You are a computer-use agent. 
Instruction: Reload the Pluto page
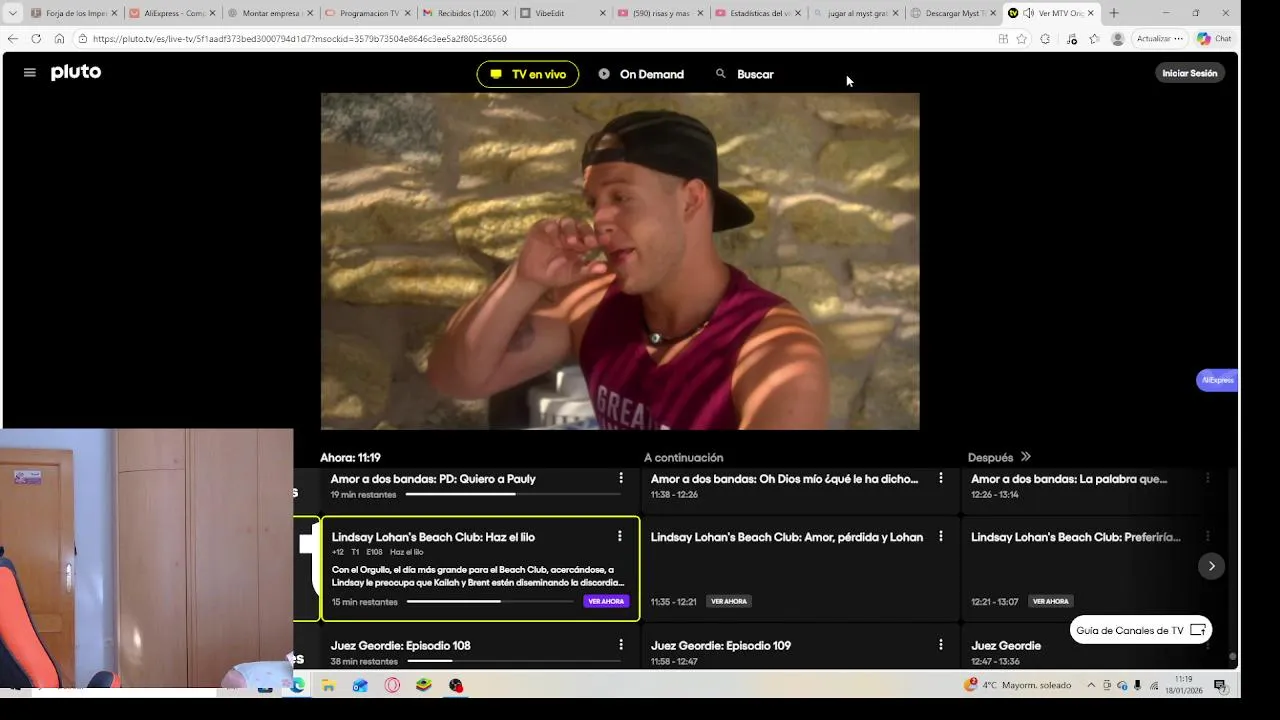(36, 38)
